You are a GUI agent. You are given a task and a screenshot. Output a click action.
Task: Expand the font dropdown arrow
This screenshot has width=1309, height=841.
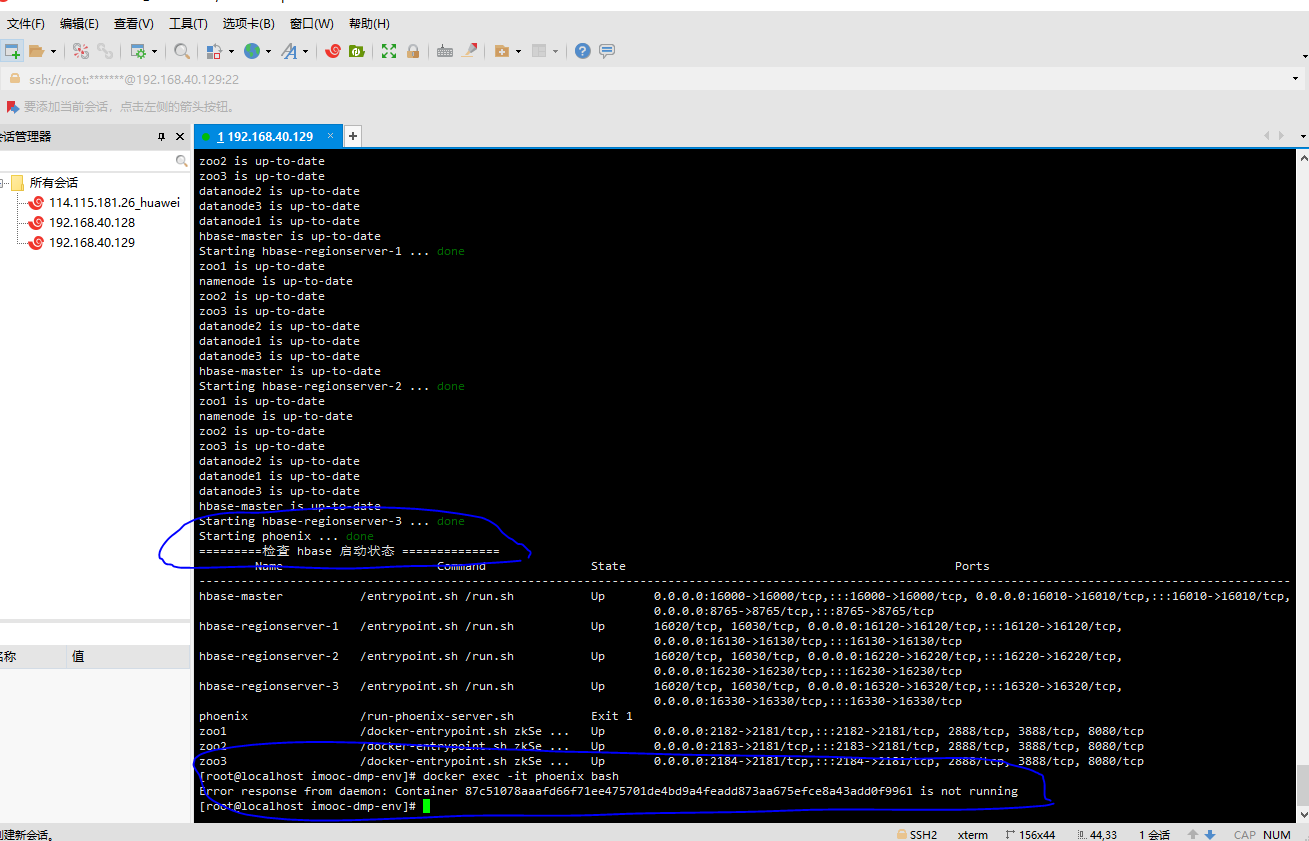[x=305, y=51]
